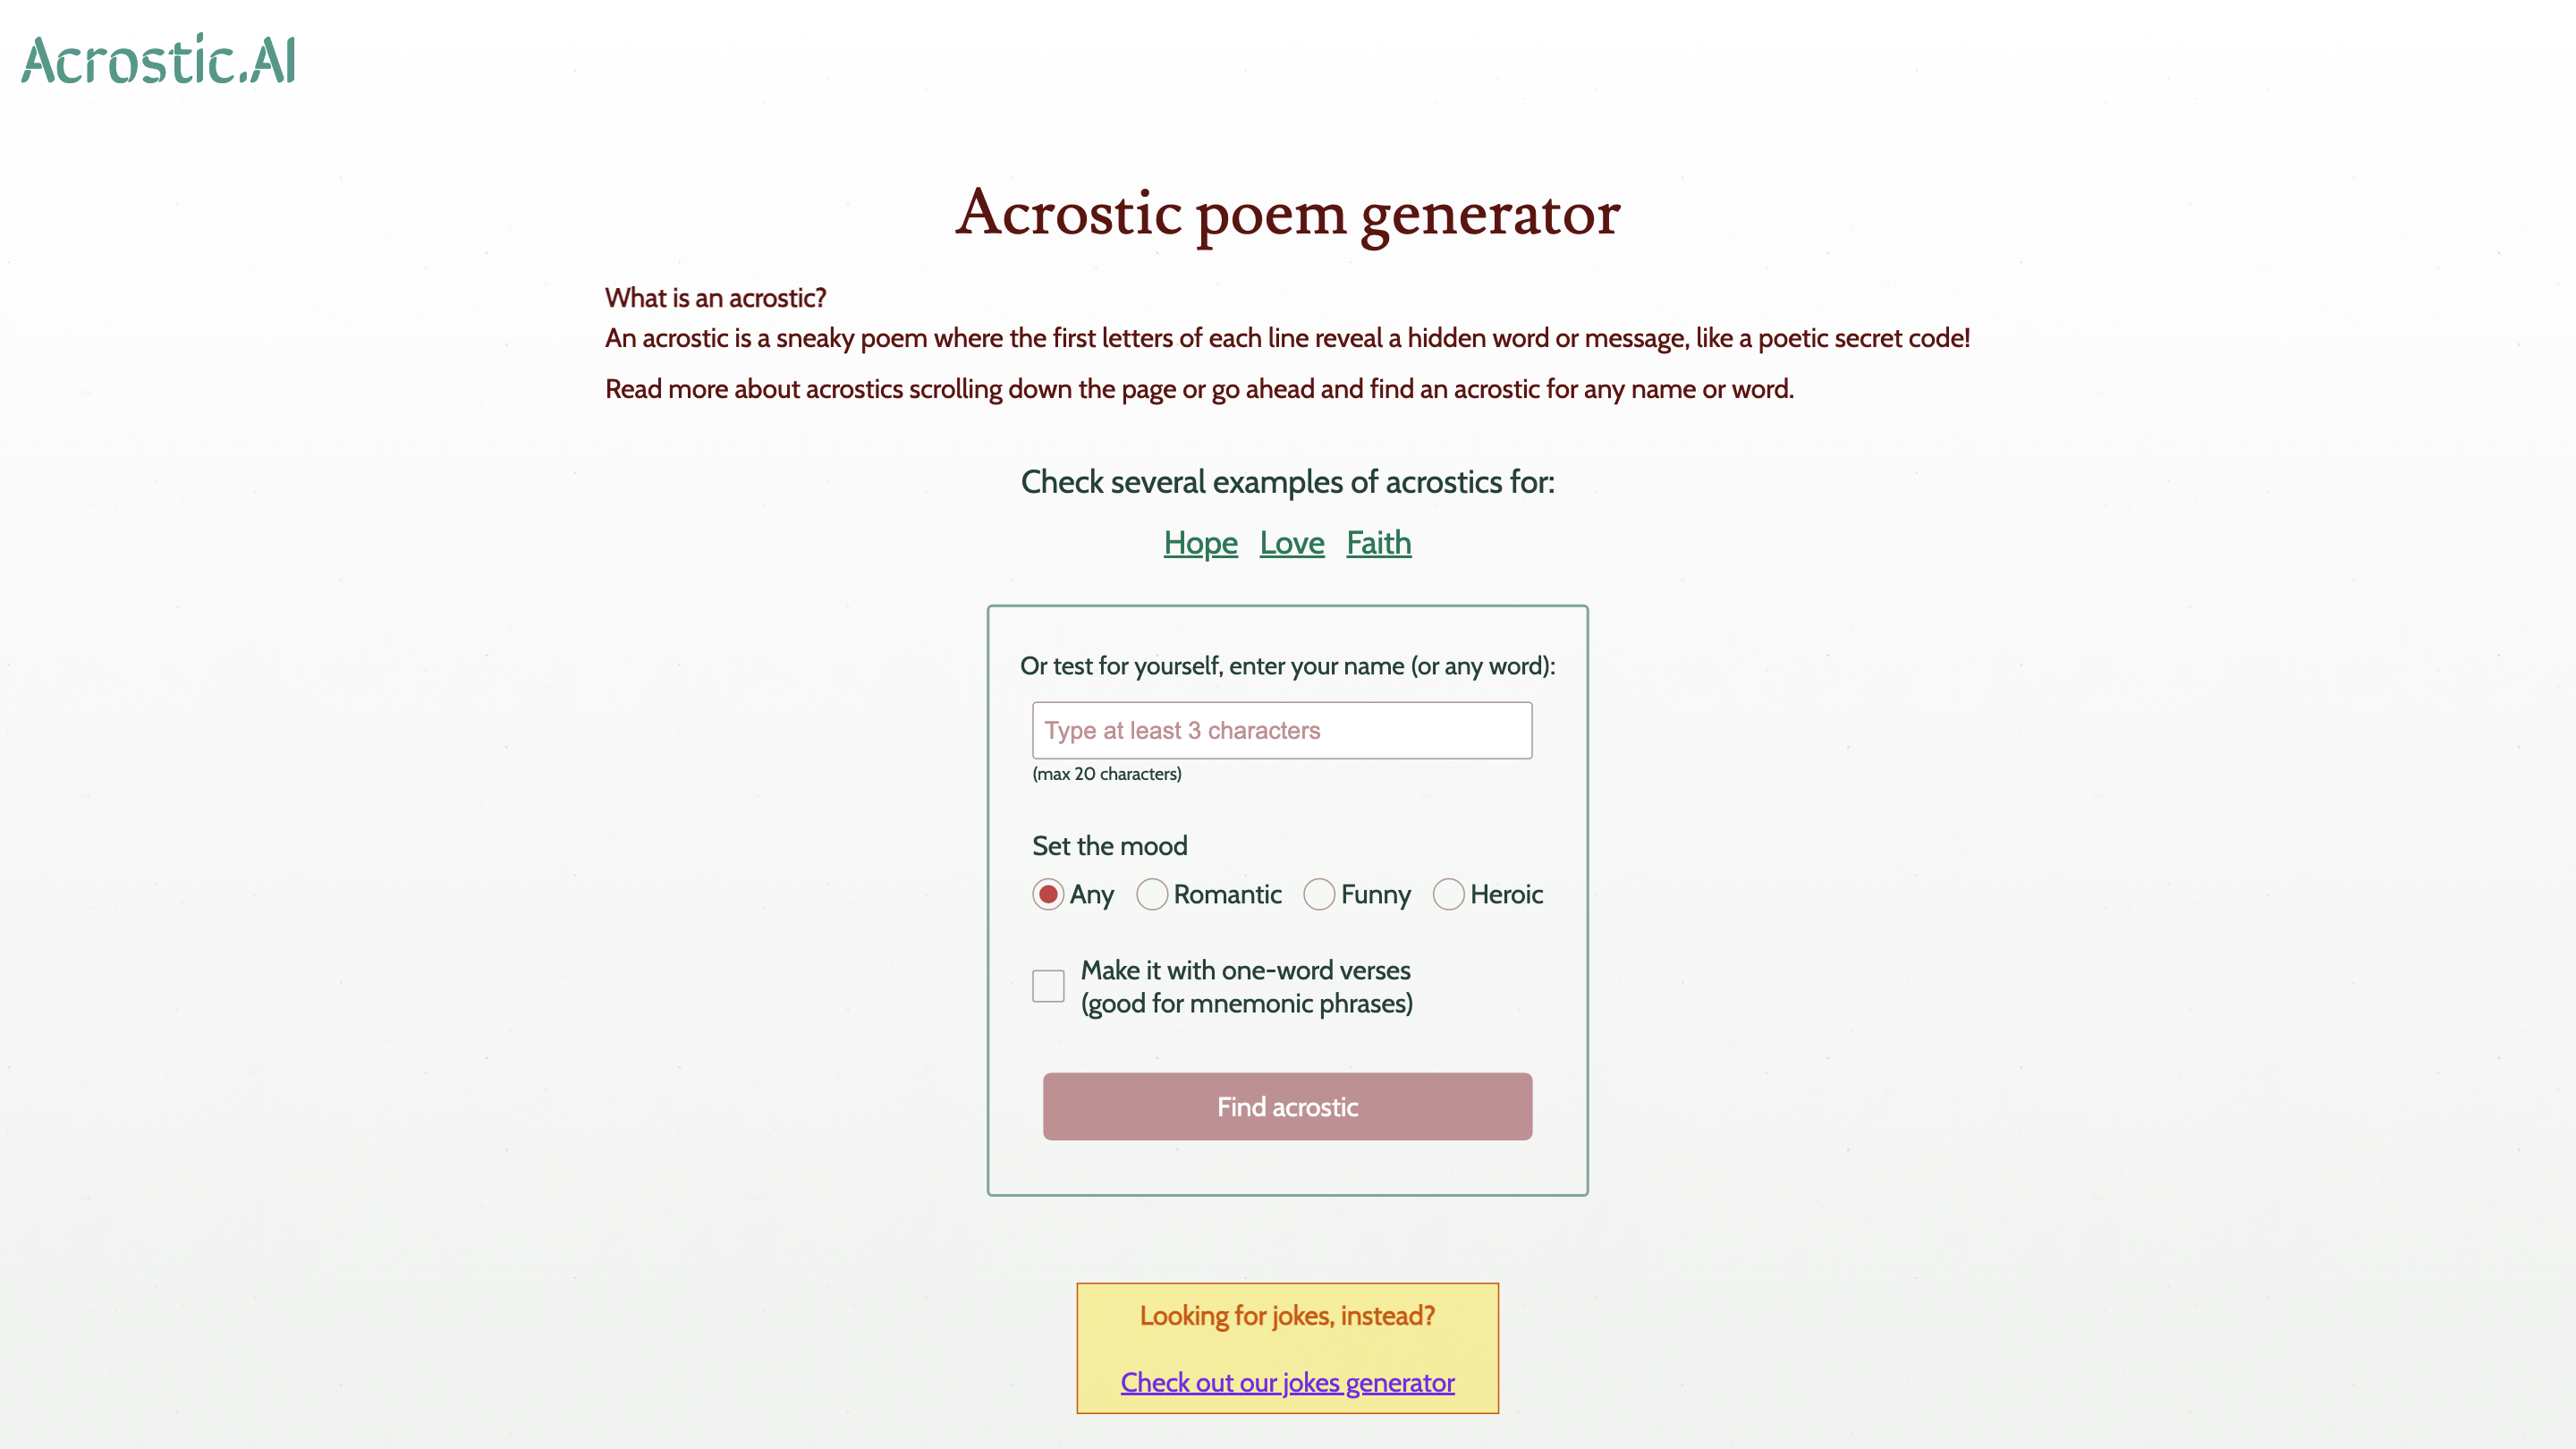The image size is (2576, 1449).
Task: Open the Love acrostic example
Action: (x=1291, y=543)
